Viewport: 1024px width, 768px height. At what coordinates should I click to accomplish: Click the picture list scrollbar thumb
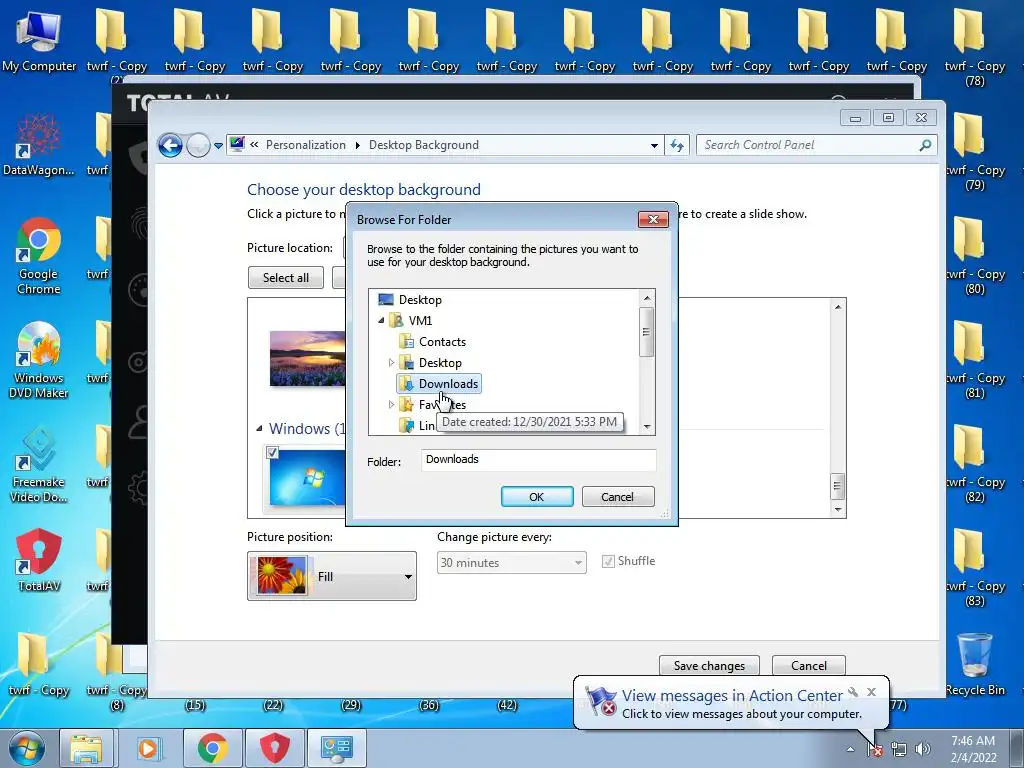pos(838,485)
